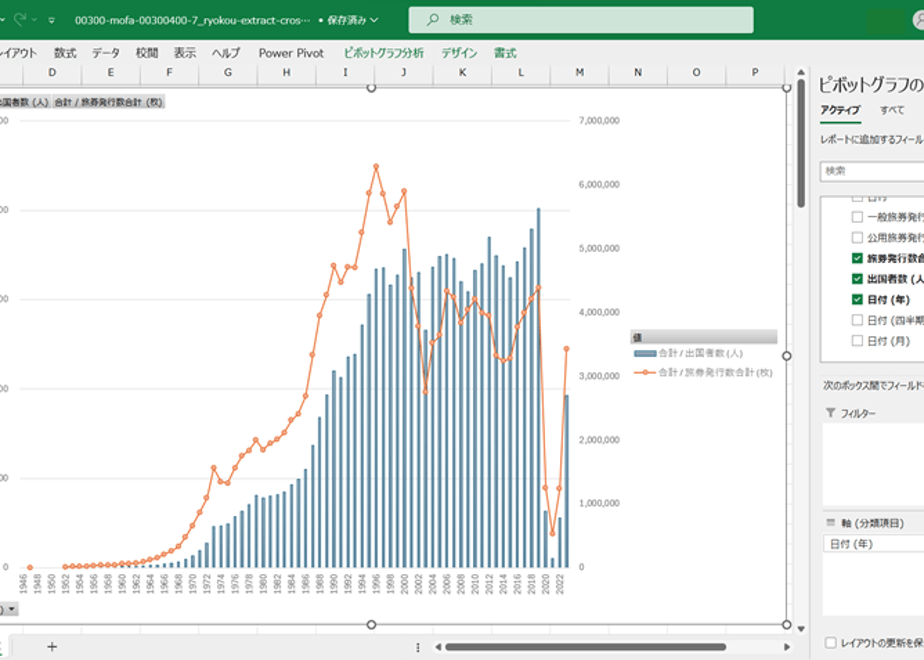Check the 日付 (四半期) field checkbox

pyautogui.click(x=857, y=320)
